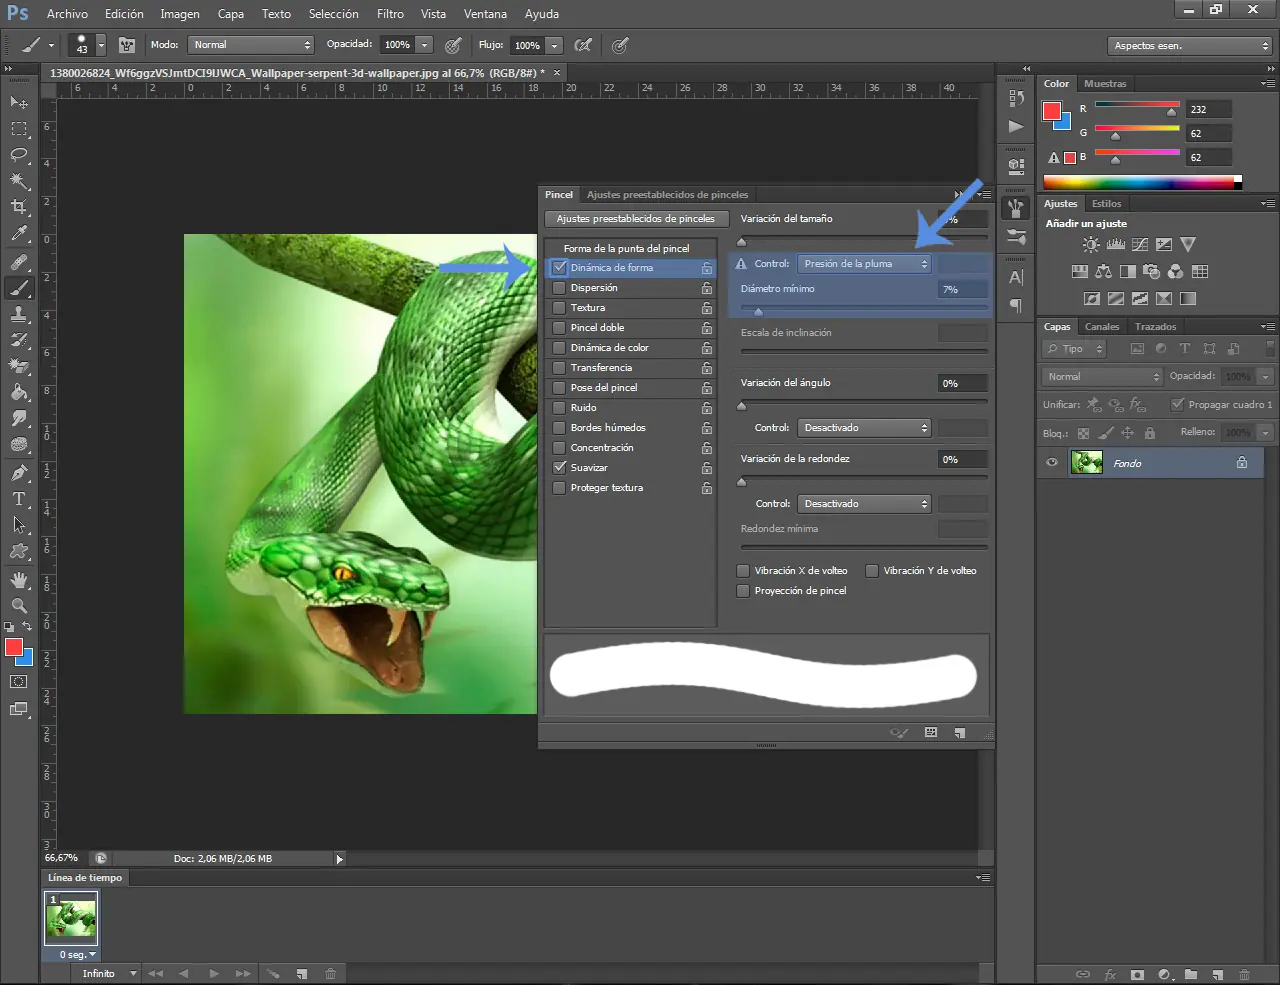This screenshot has height=985, width=1280.
Task: Open the roundness Control dropdown set to Desactivado
Action: click(x=864, y=504)
